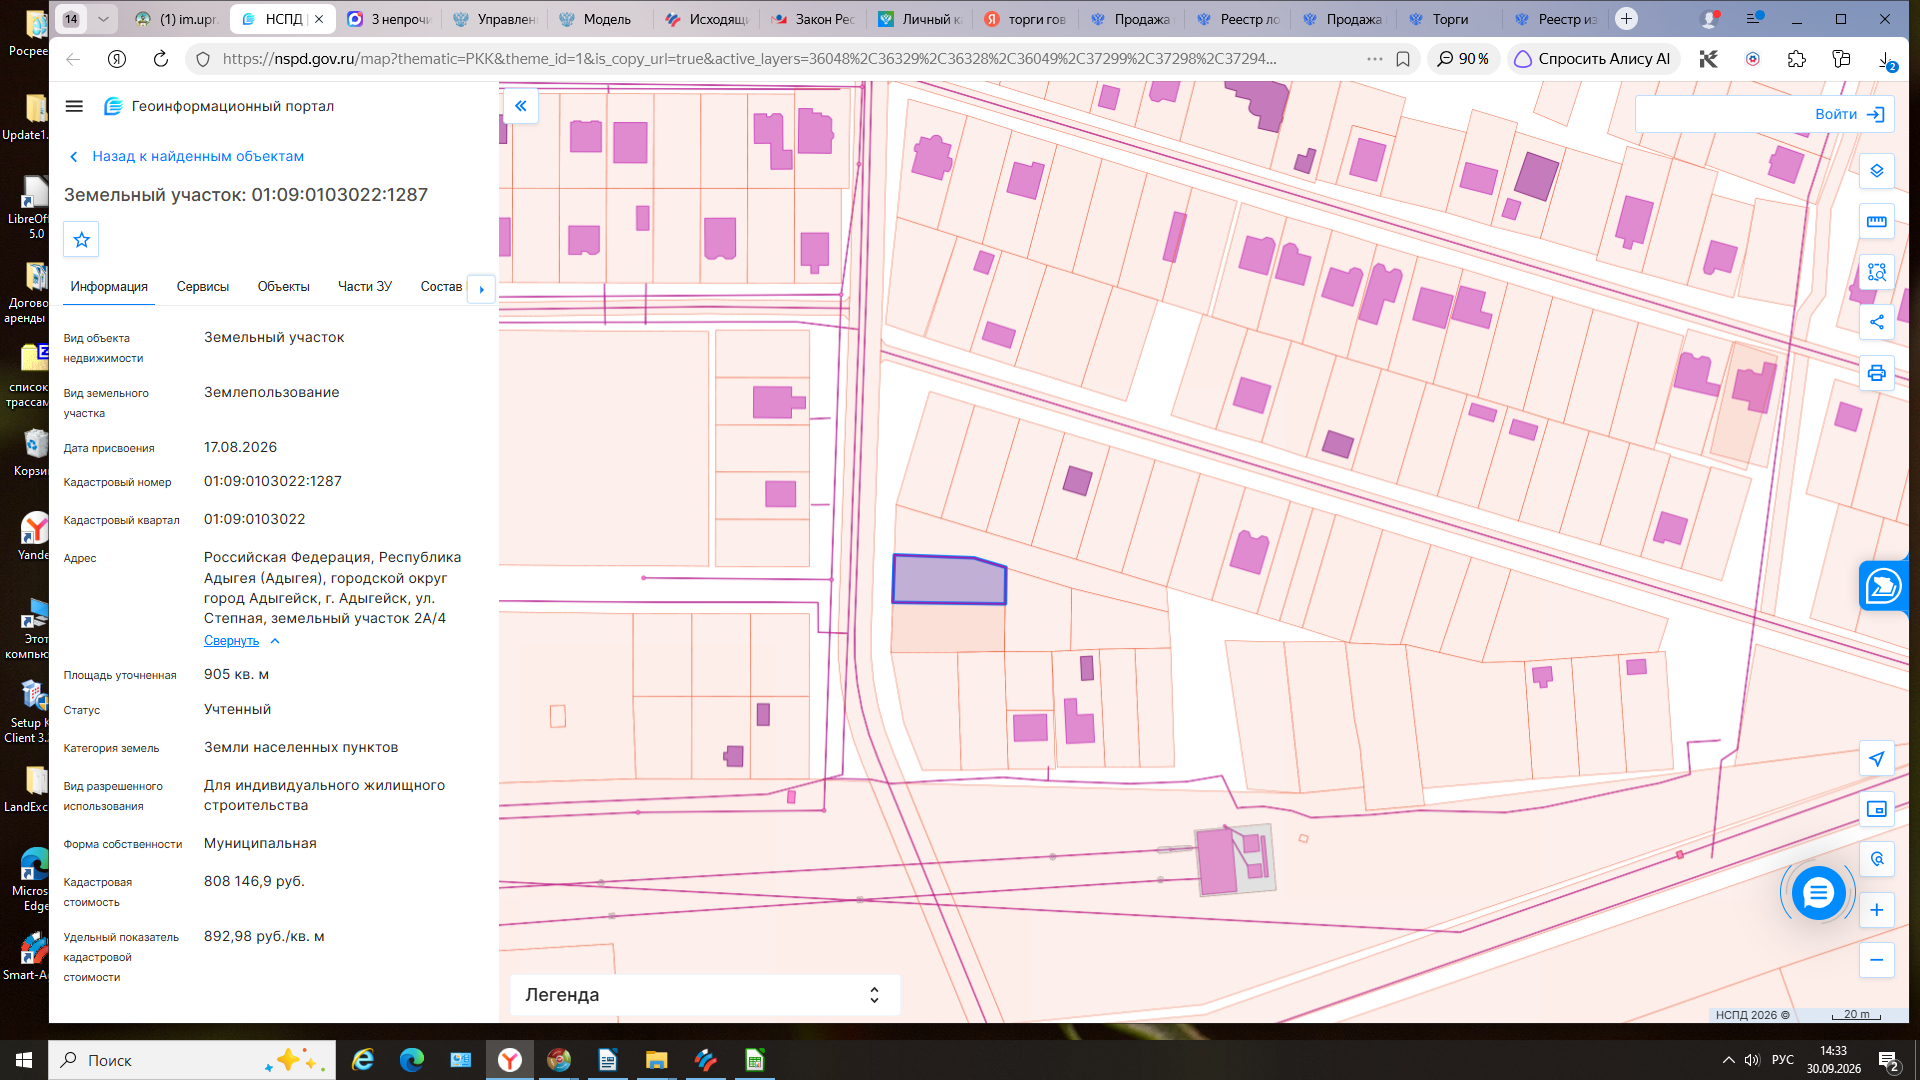The width and height of the screenshot is (1920, 1080).
Task: Open the Закон Рес browser tab
Action: click(x=812, y=19)
